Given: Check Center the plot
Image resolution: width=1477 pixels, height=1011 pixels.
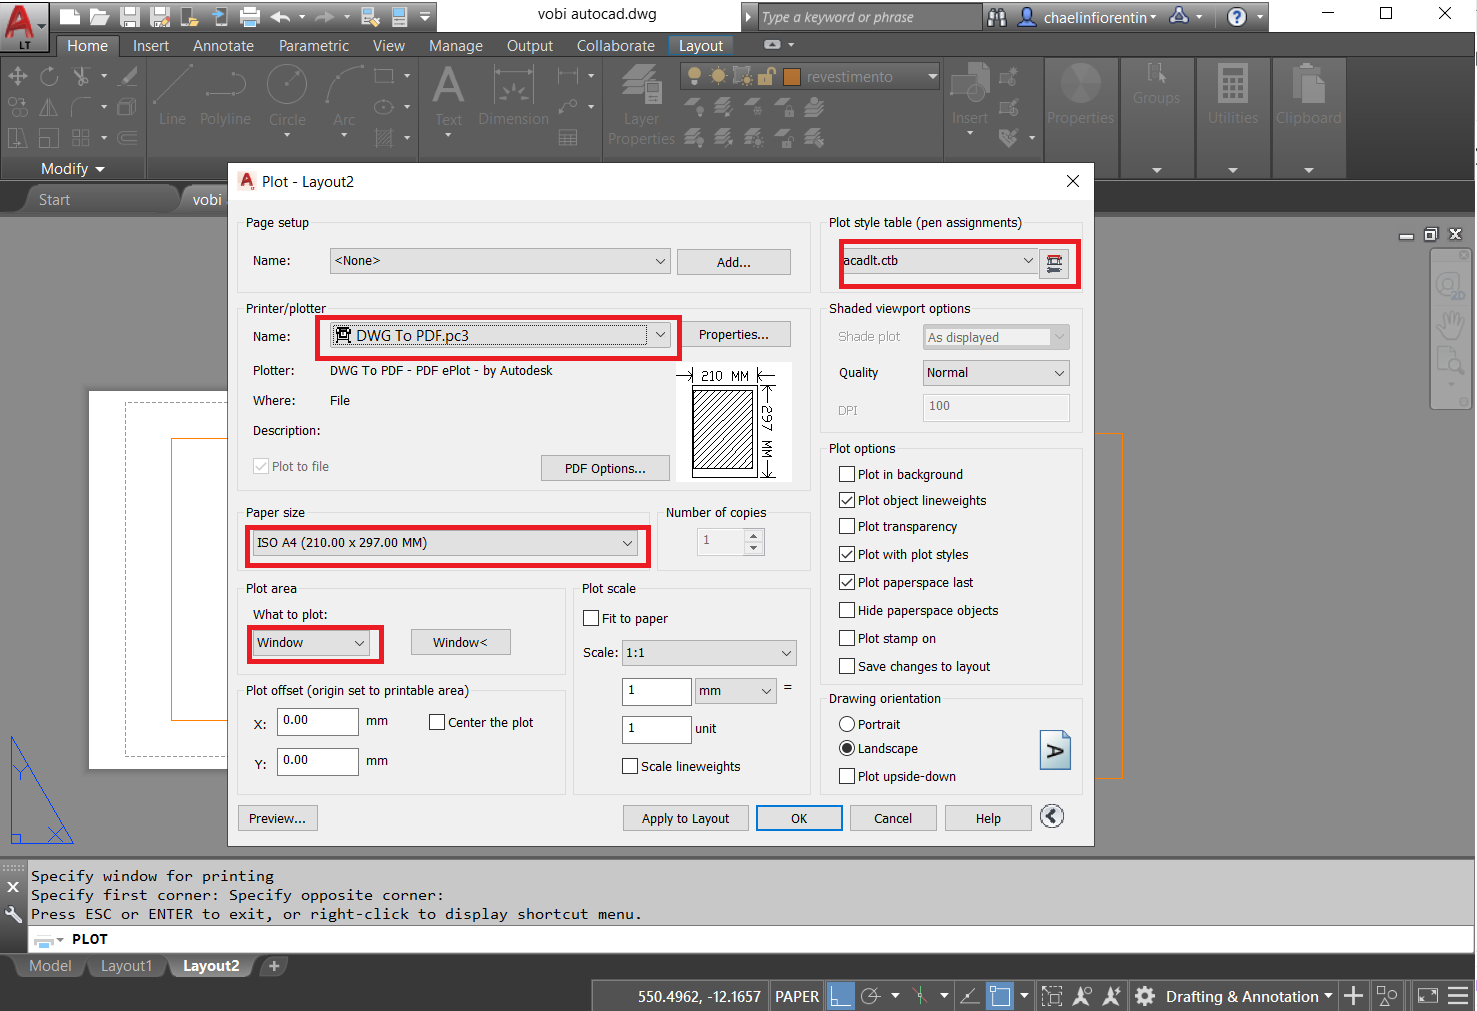Looking at the screenshot, I should point(437,722).
